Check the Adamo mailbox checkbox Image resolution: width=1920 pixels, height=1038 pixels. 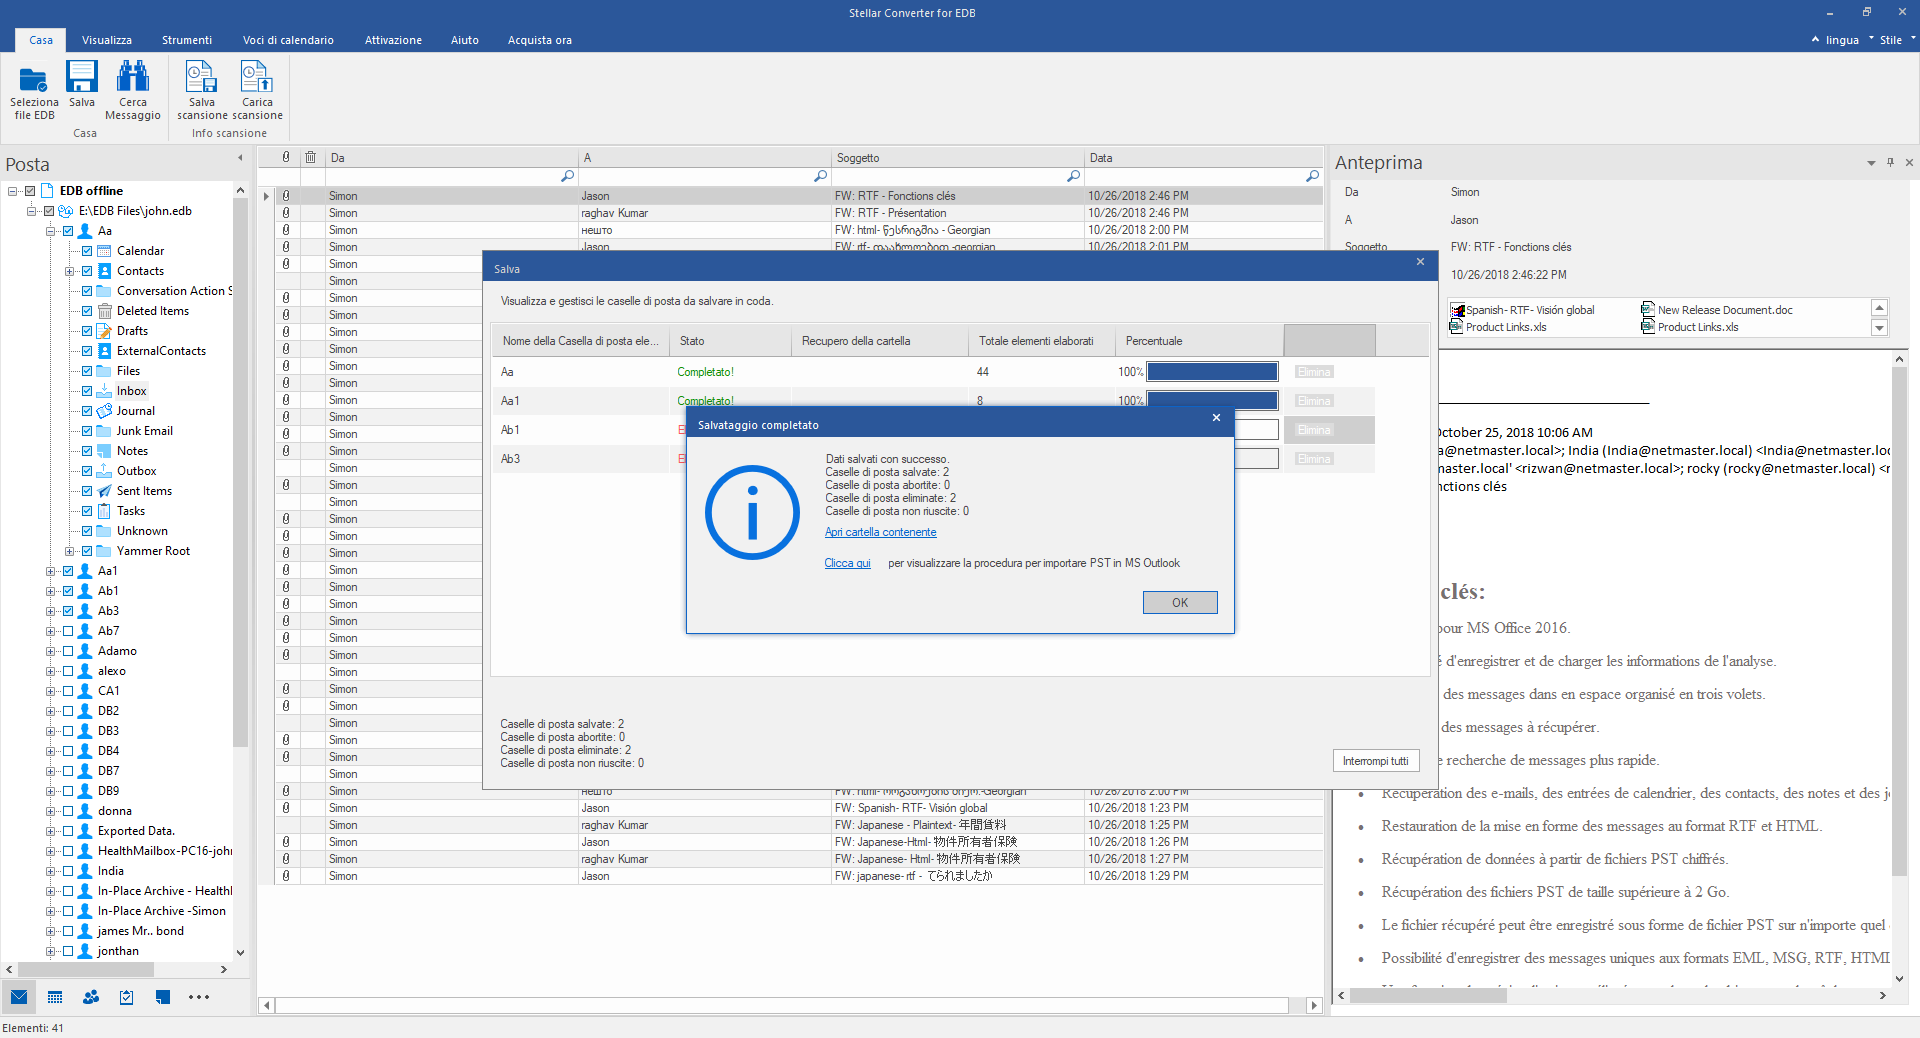[x=68, y=651]
